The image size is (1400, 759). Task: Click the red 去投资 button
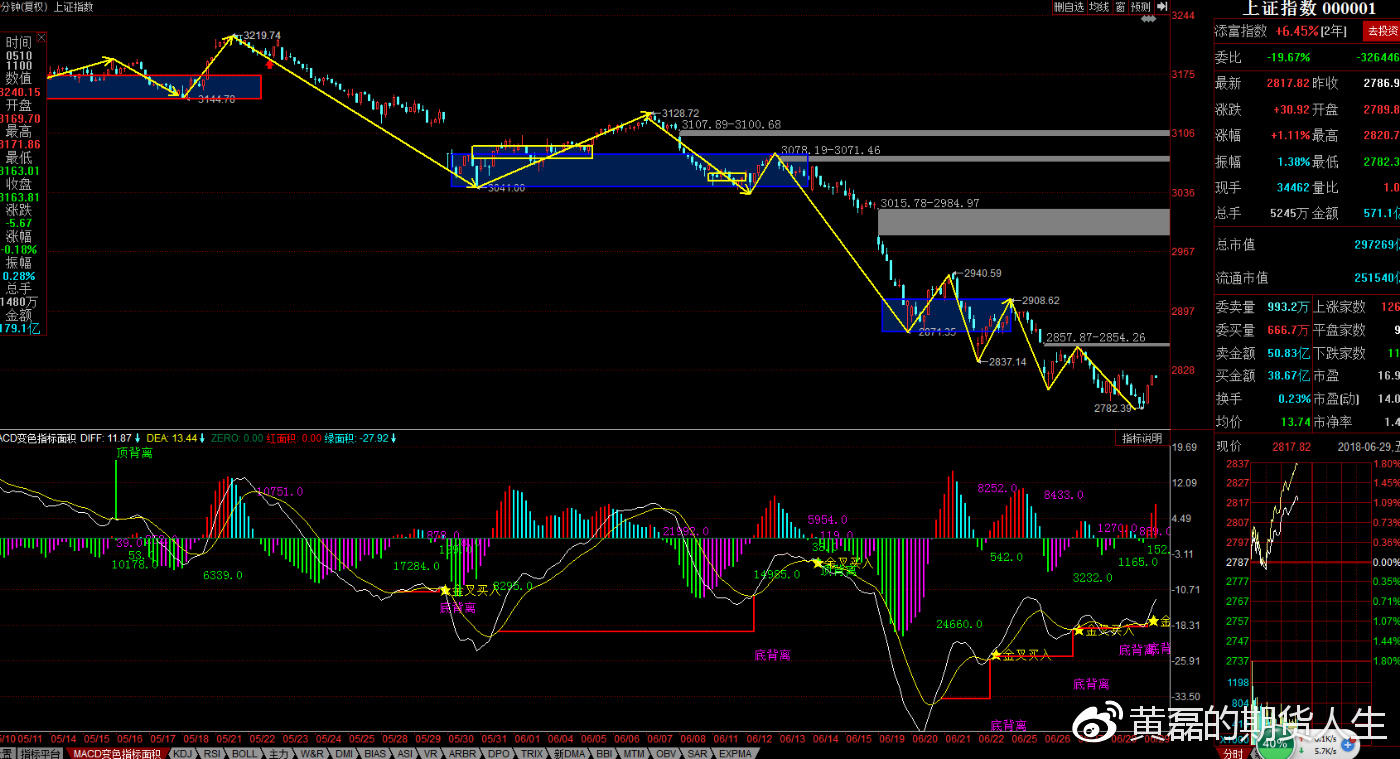point(1382,31)
